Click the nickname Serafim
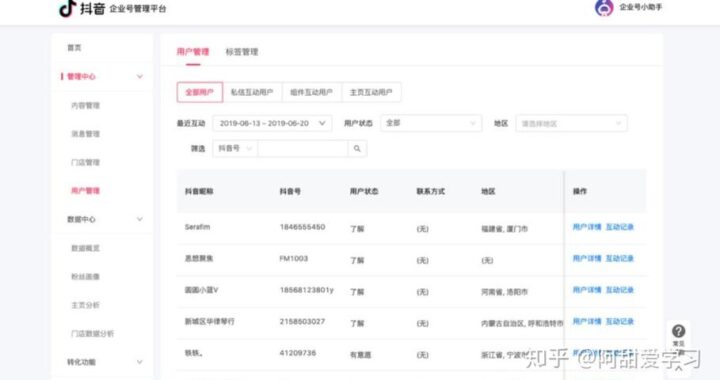The image size is (720, 380). (197, 227)
